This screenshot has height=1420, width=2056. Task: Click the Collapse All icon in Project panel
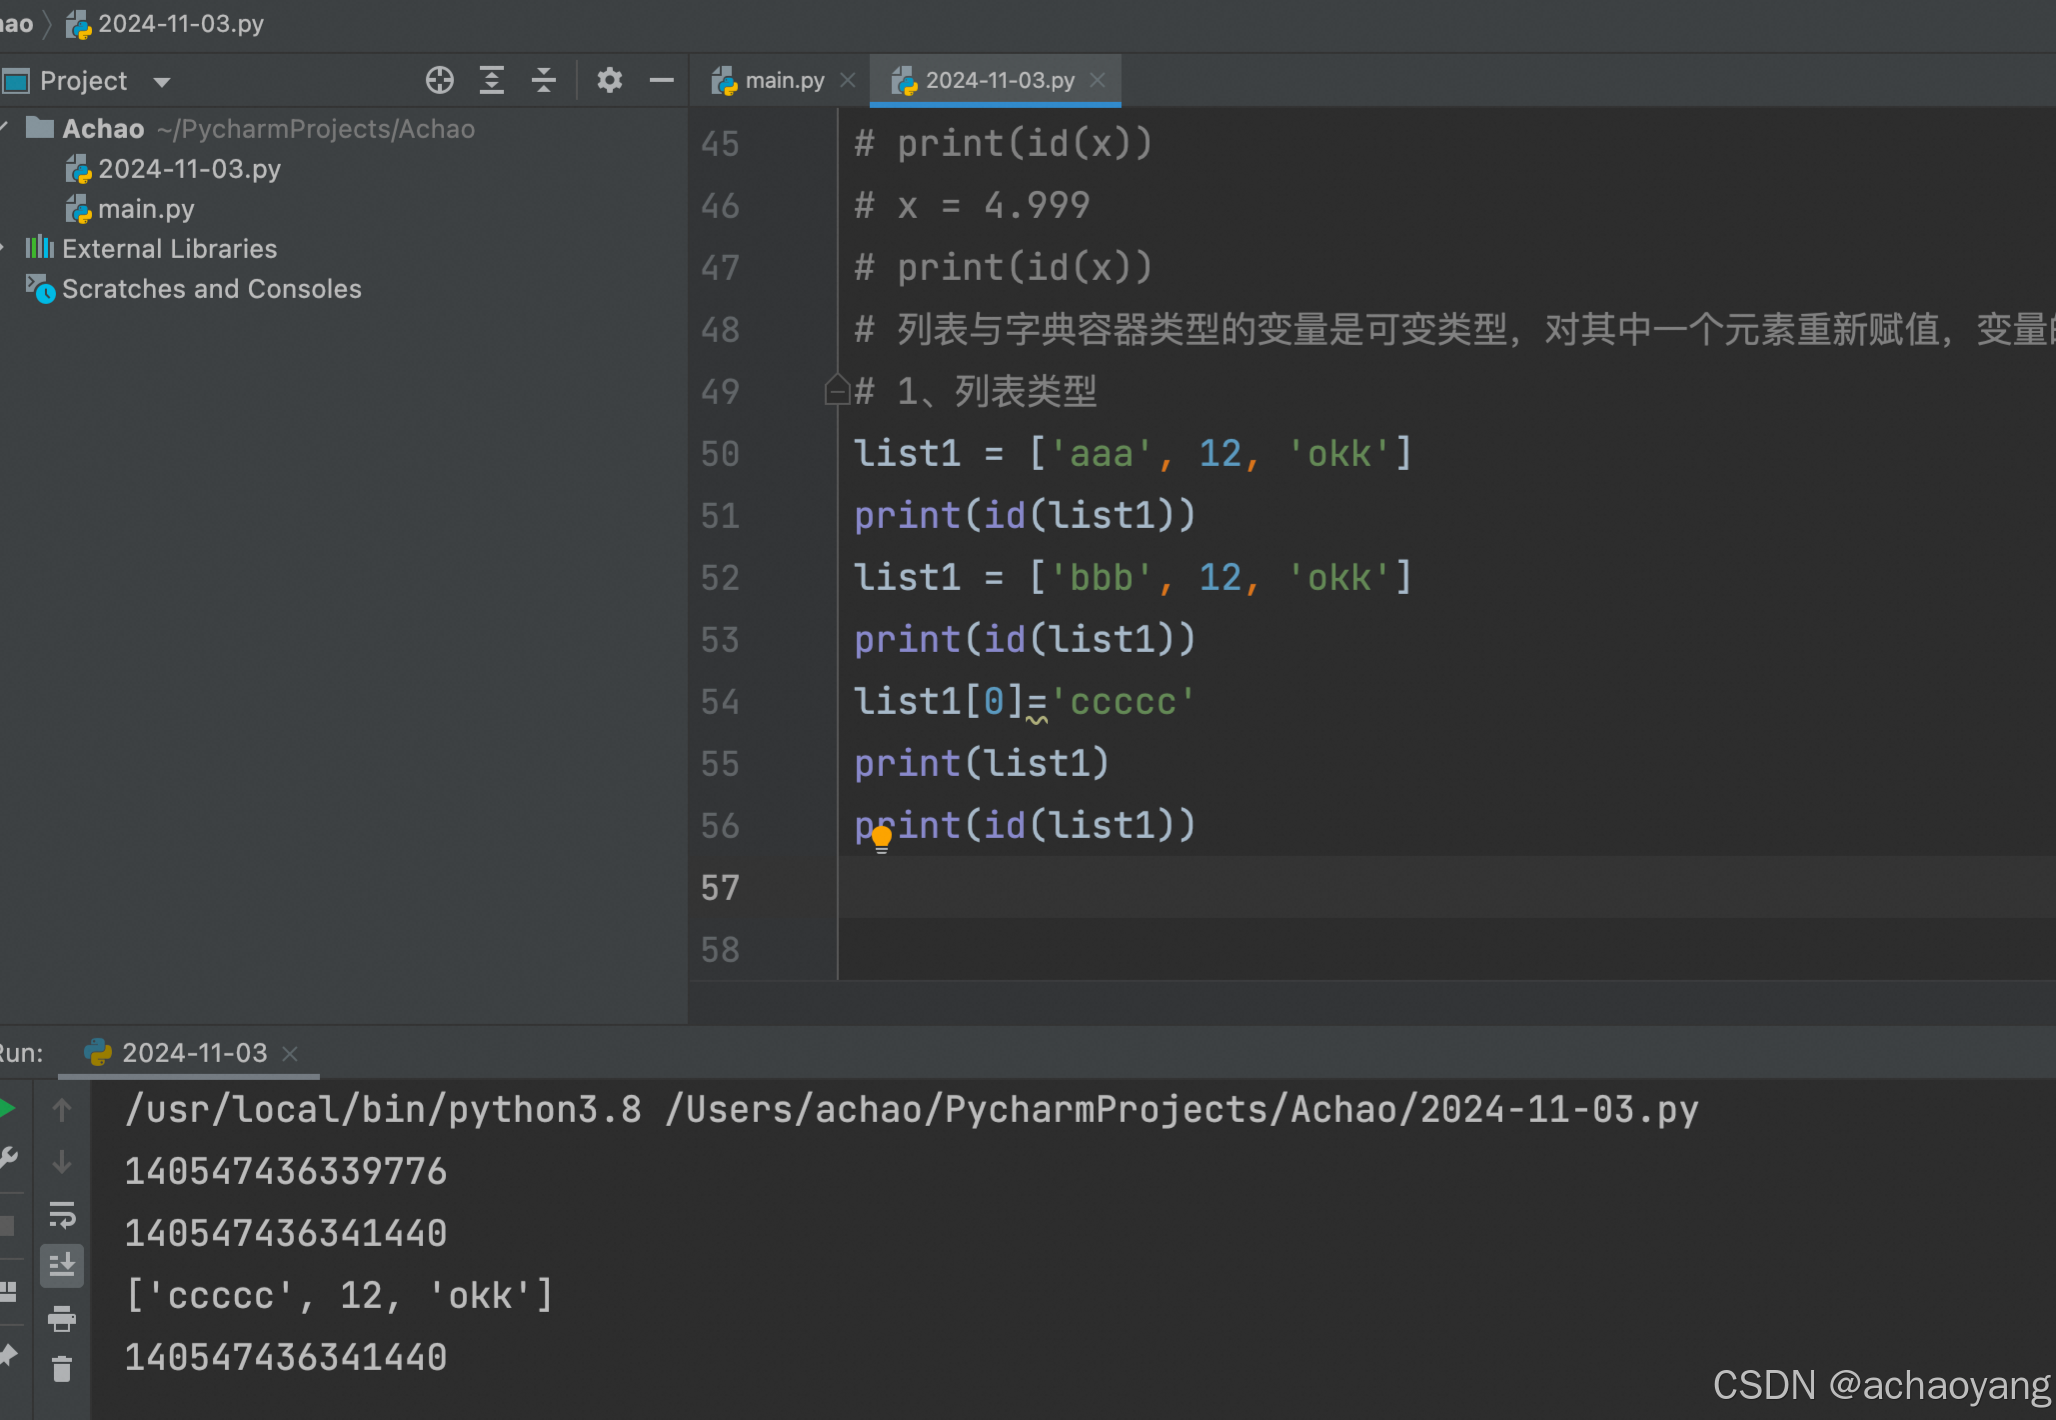coord(543,80)
